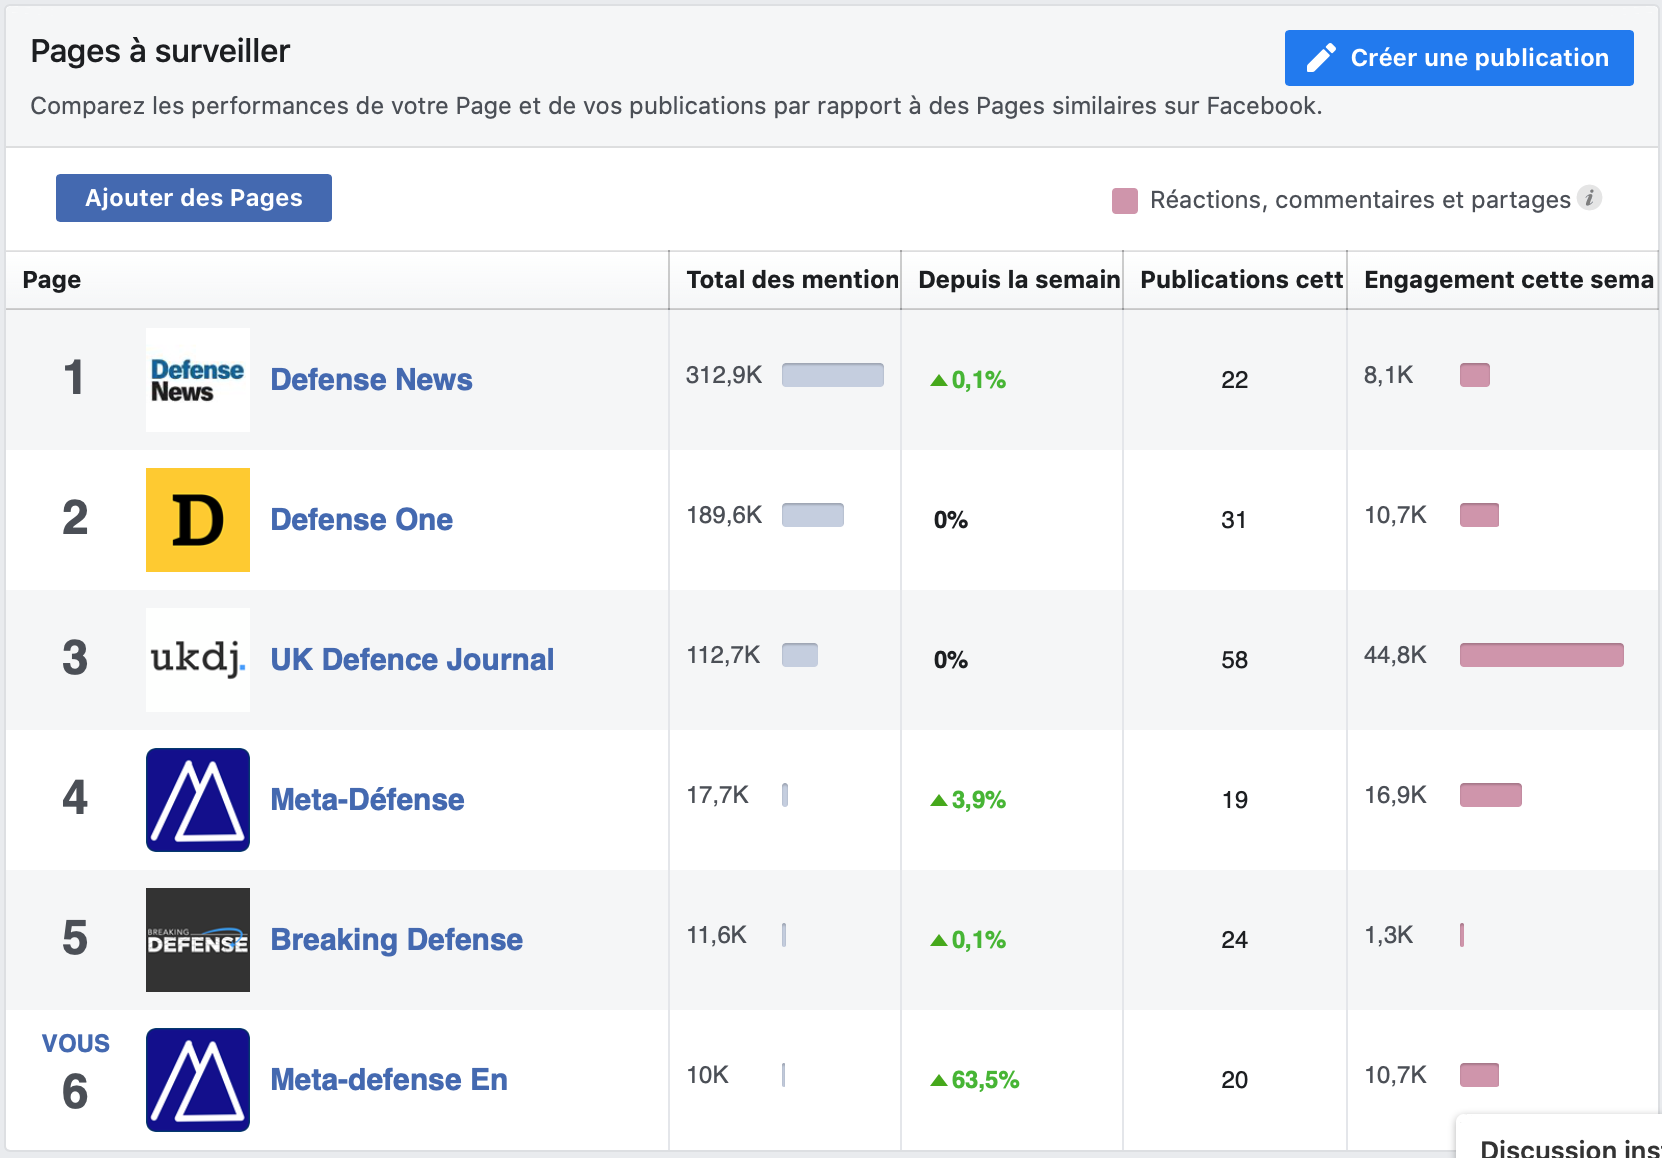Visit UK Defence Journal page link
The image size is (1662, 1158).
pyautogui.click(x=412, y=660)
